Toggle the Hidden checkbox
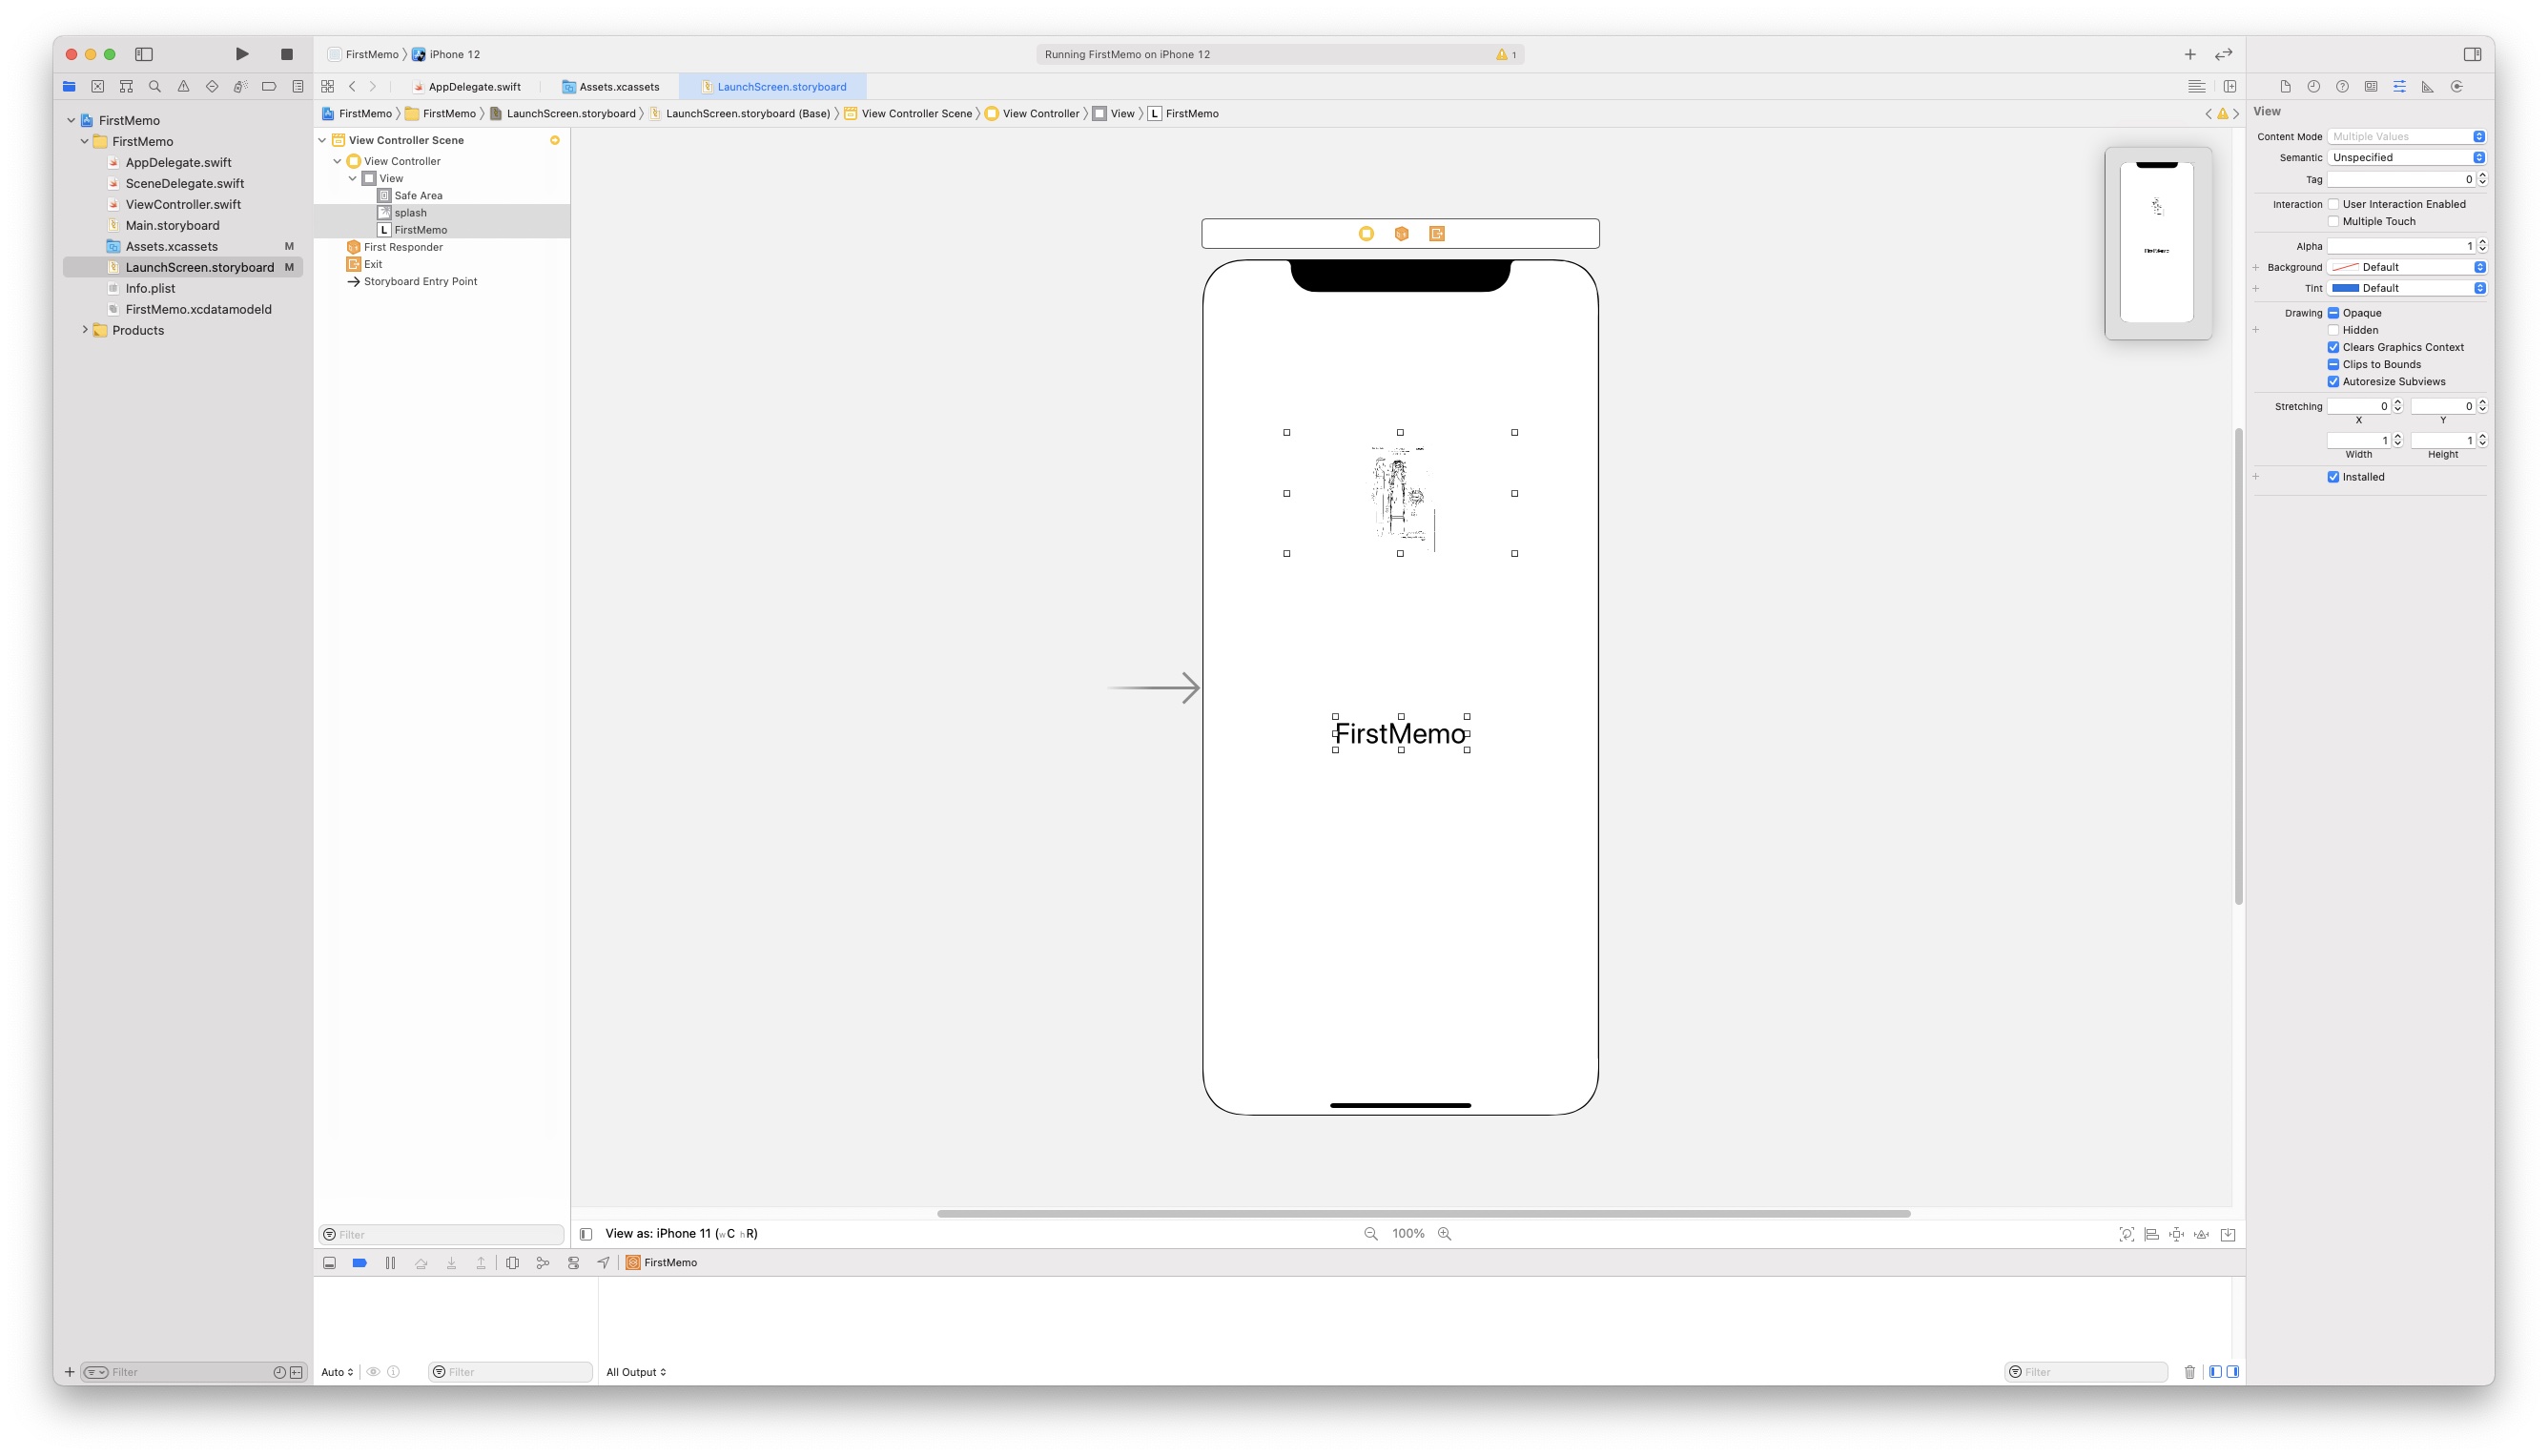This screenshot has width=2548, height=1456. (x=2333, y=330)
